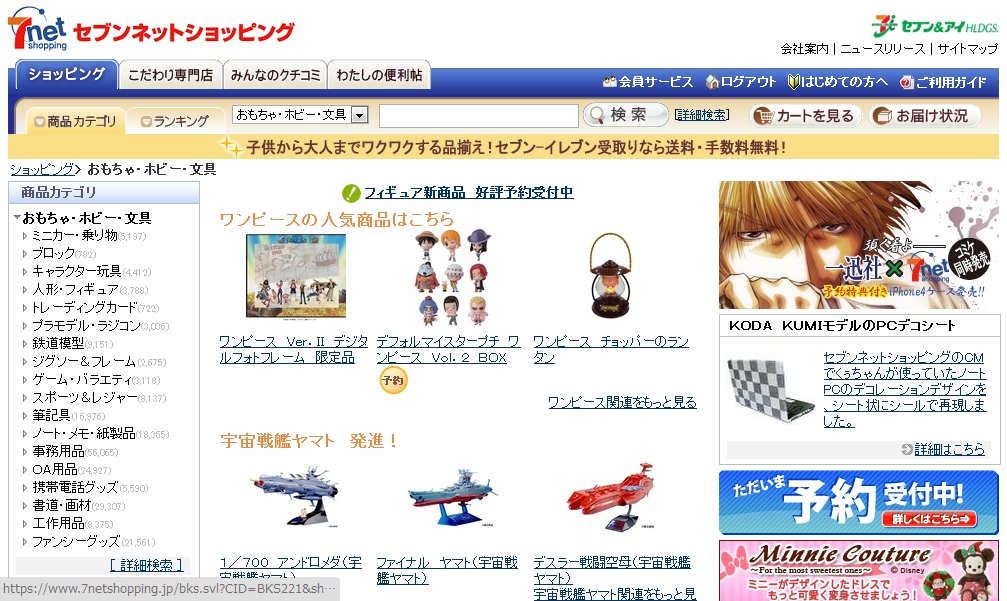Open ジグソー＆フレーム category
Viewport: 1007px width, 601px height.
click(83, 361)
